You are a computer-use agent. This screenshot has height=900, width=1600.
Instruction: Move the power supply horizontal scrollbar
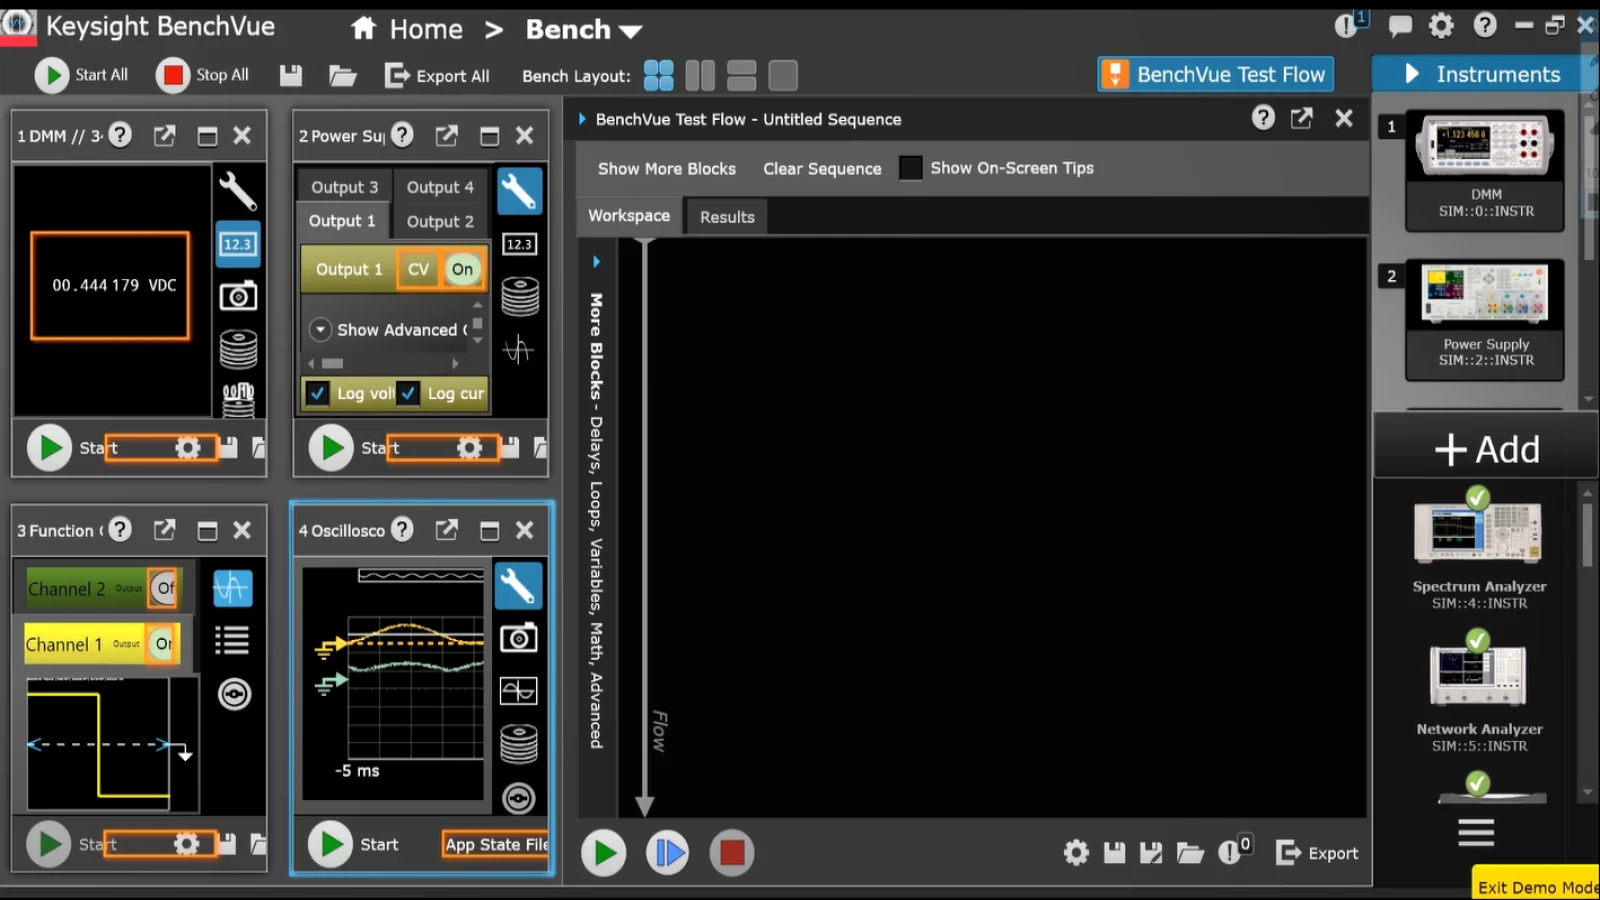(333, 363)
